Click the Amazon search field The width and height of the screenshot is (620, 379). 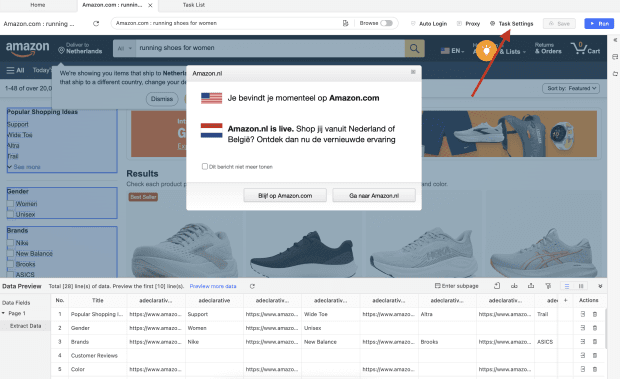pos(270,48)
